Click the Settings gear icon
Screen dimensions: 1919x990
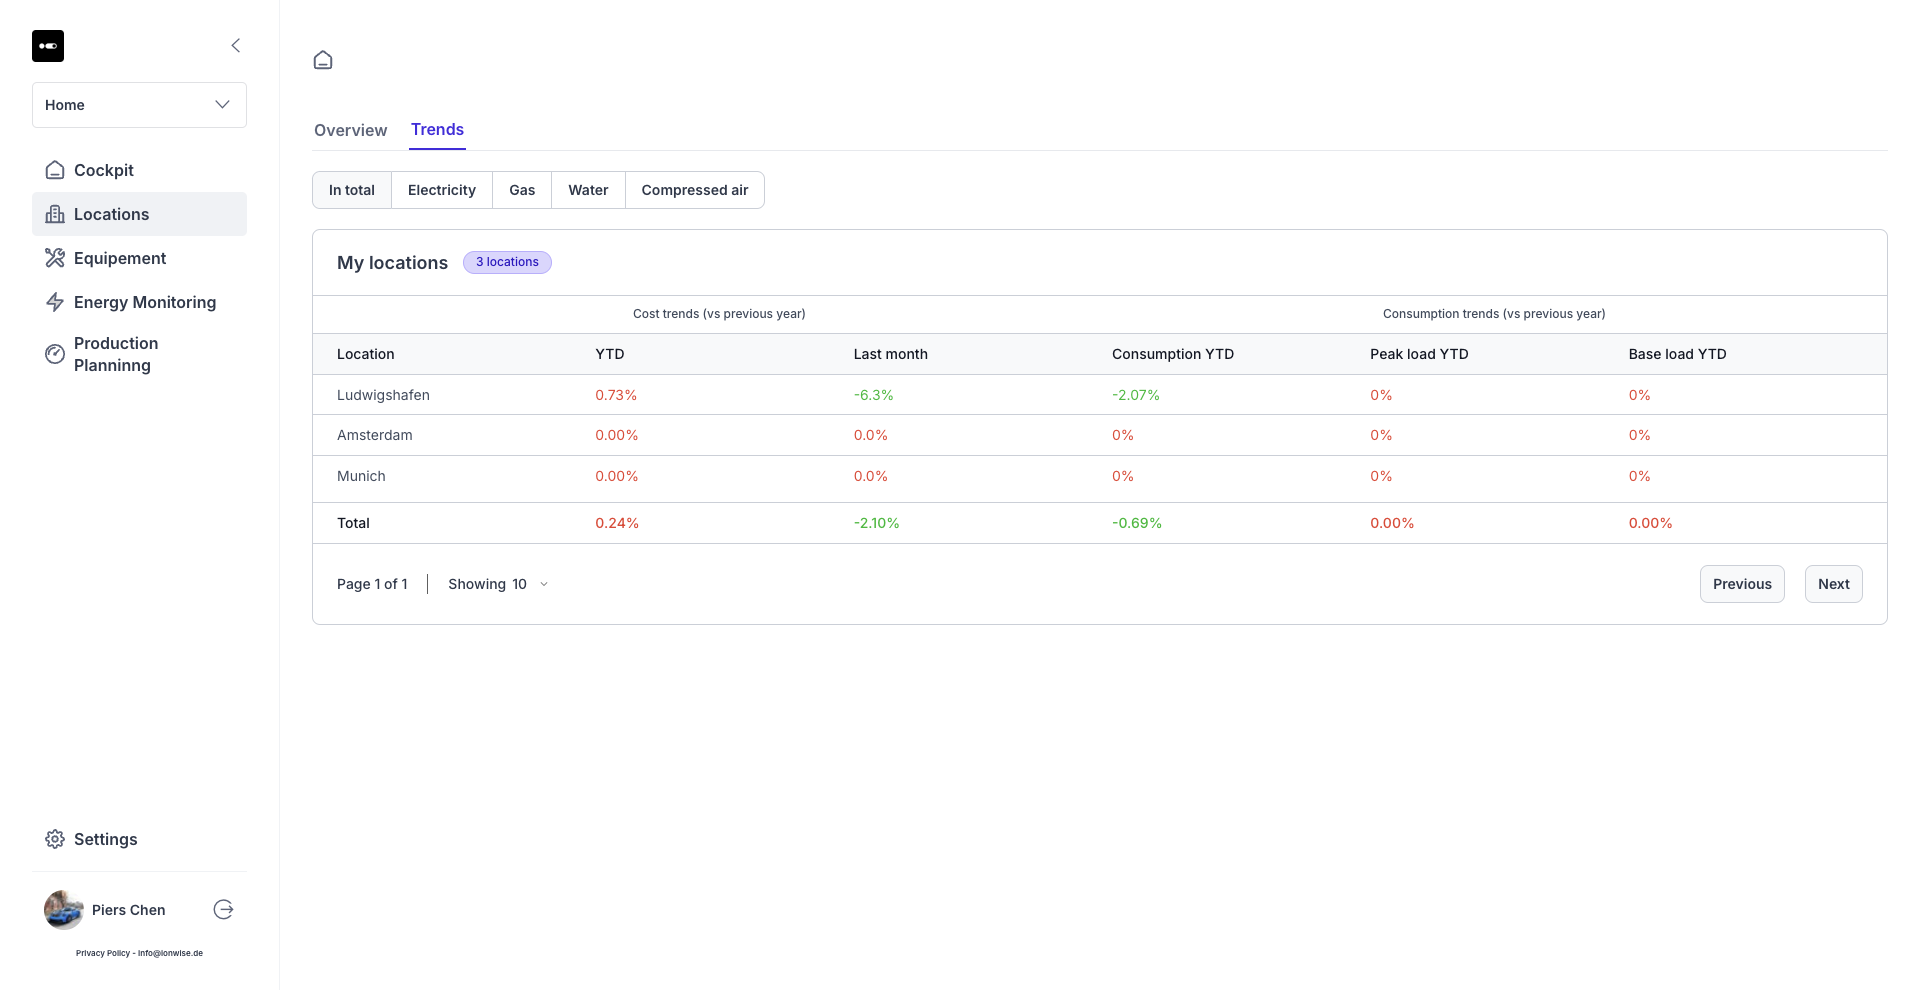click(55, 839)
